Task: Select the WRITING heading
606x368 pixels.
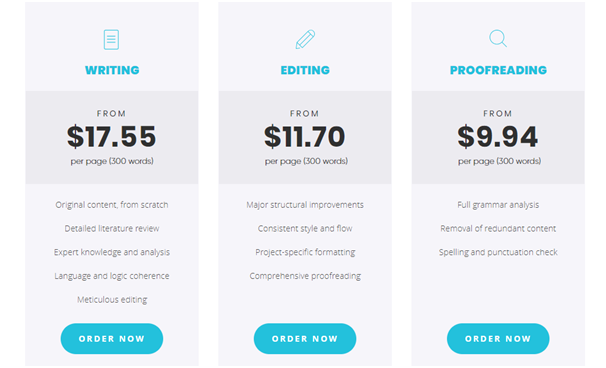Action: (x=112, y=70)
